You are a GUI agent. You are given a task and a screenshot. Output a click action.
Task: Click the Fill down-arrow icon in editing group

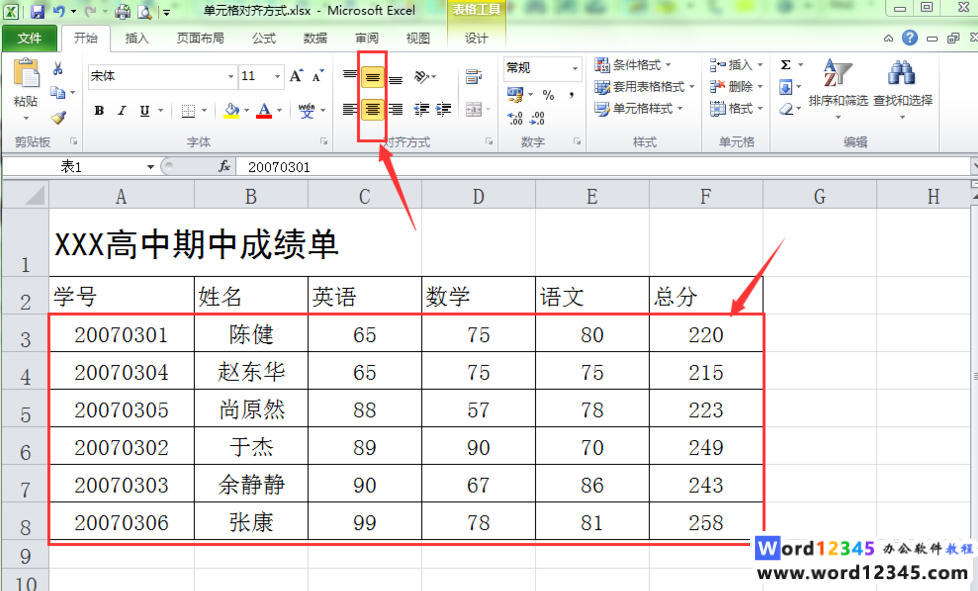click(786, 87)
